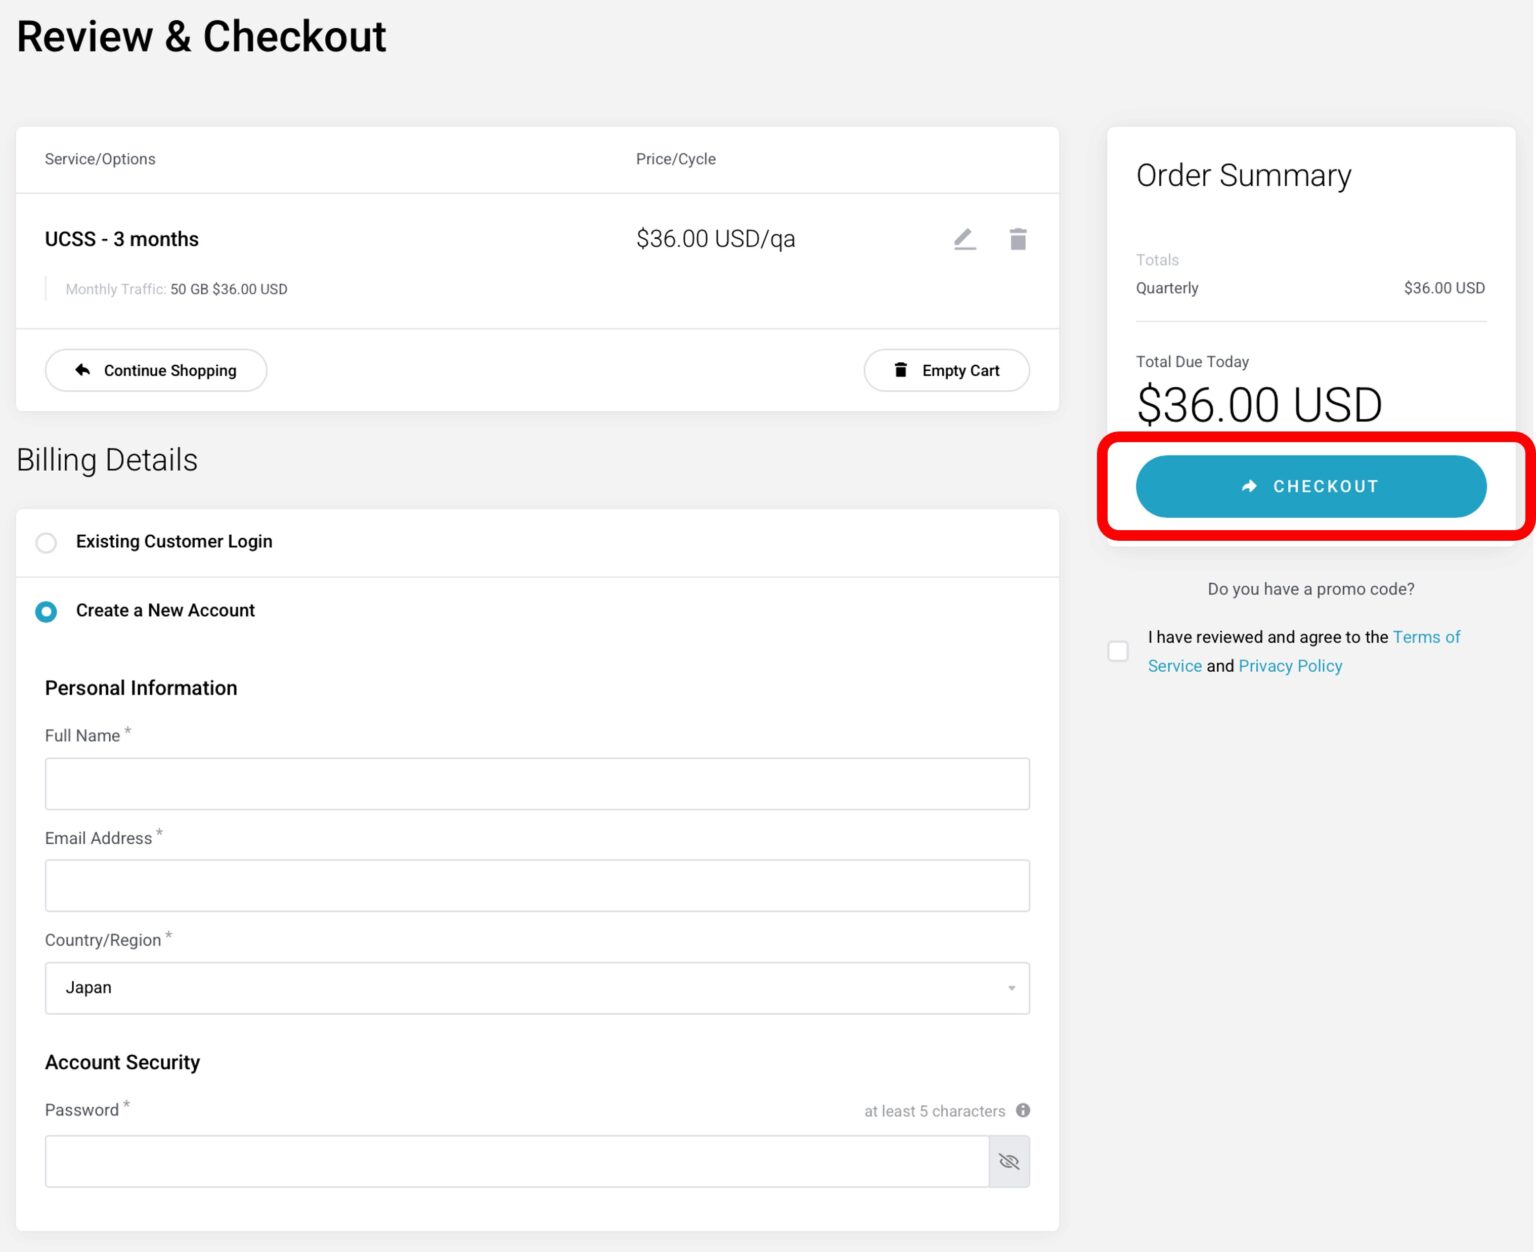Select the Existing Customer Login option
1536x1252 pixels.
46,542
